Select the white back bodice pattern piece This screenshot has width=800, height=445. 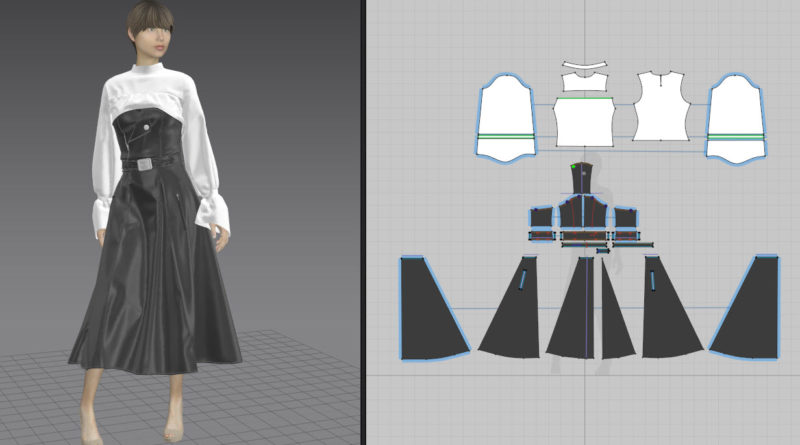pyautogui.click(x=661, y=107)
